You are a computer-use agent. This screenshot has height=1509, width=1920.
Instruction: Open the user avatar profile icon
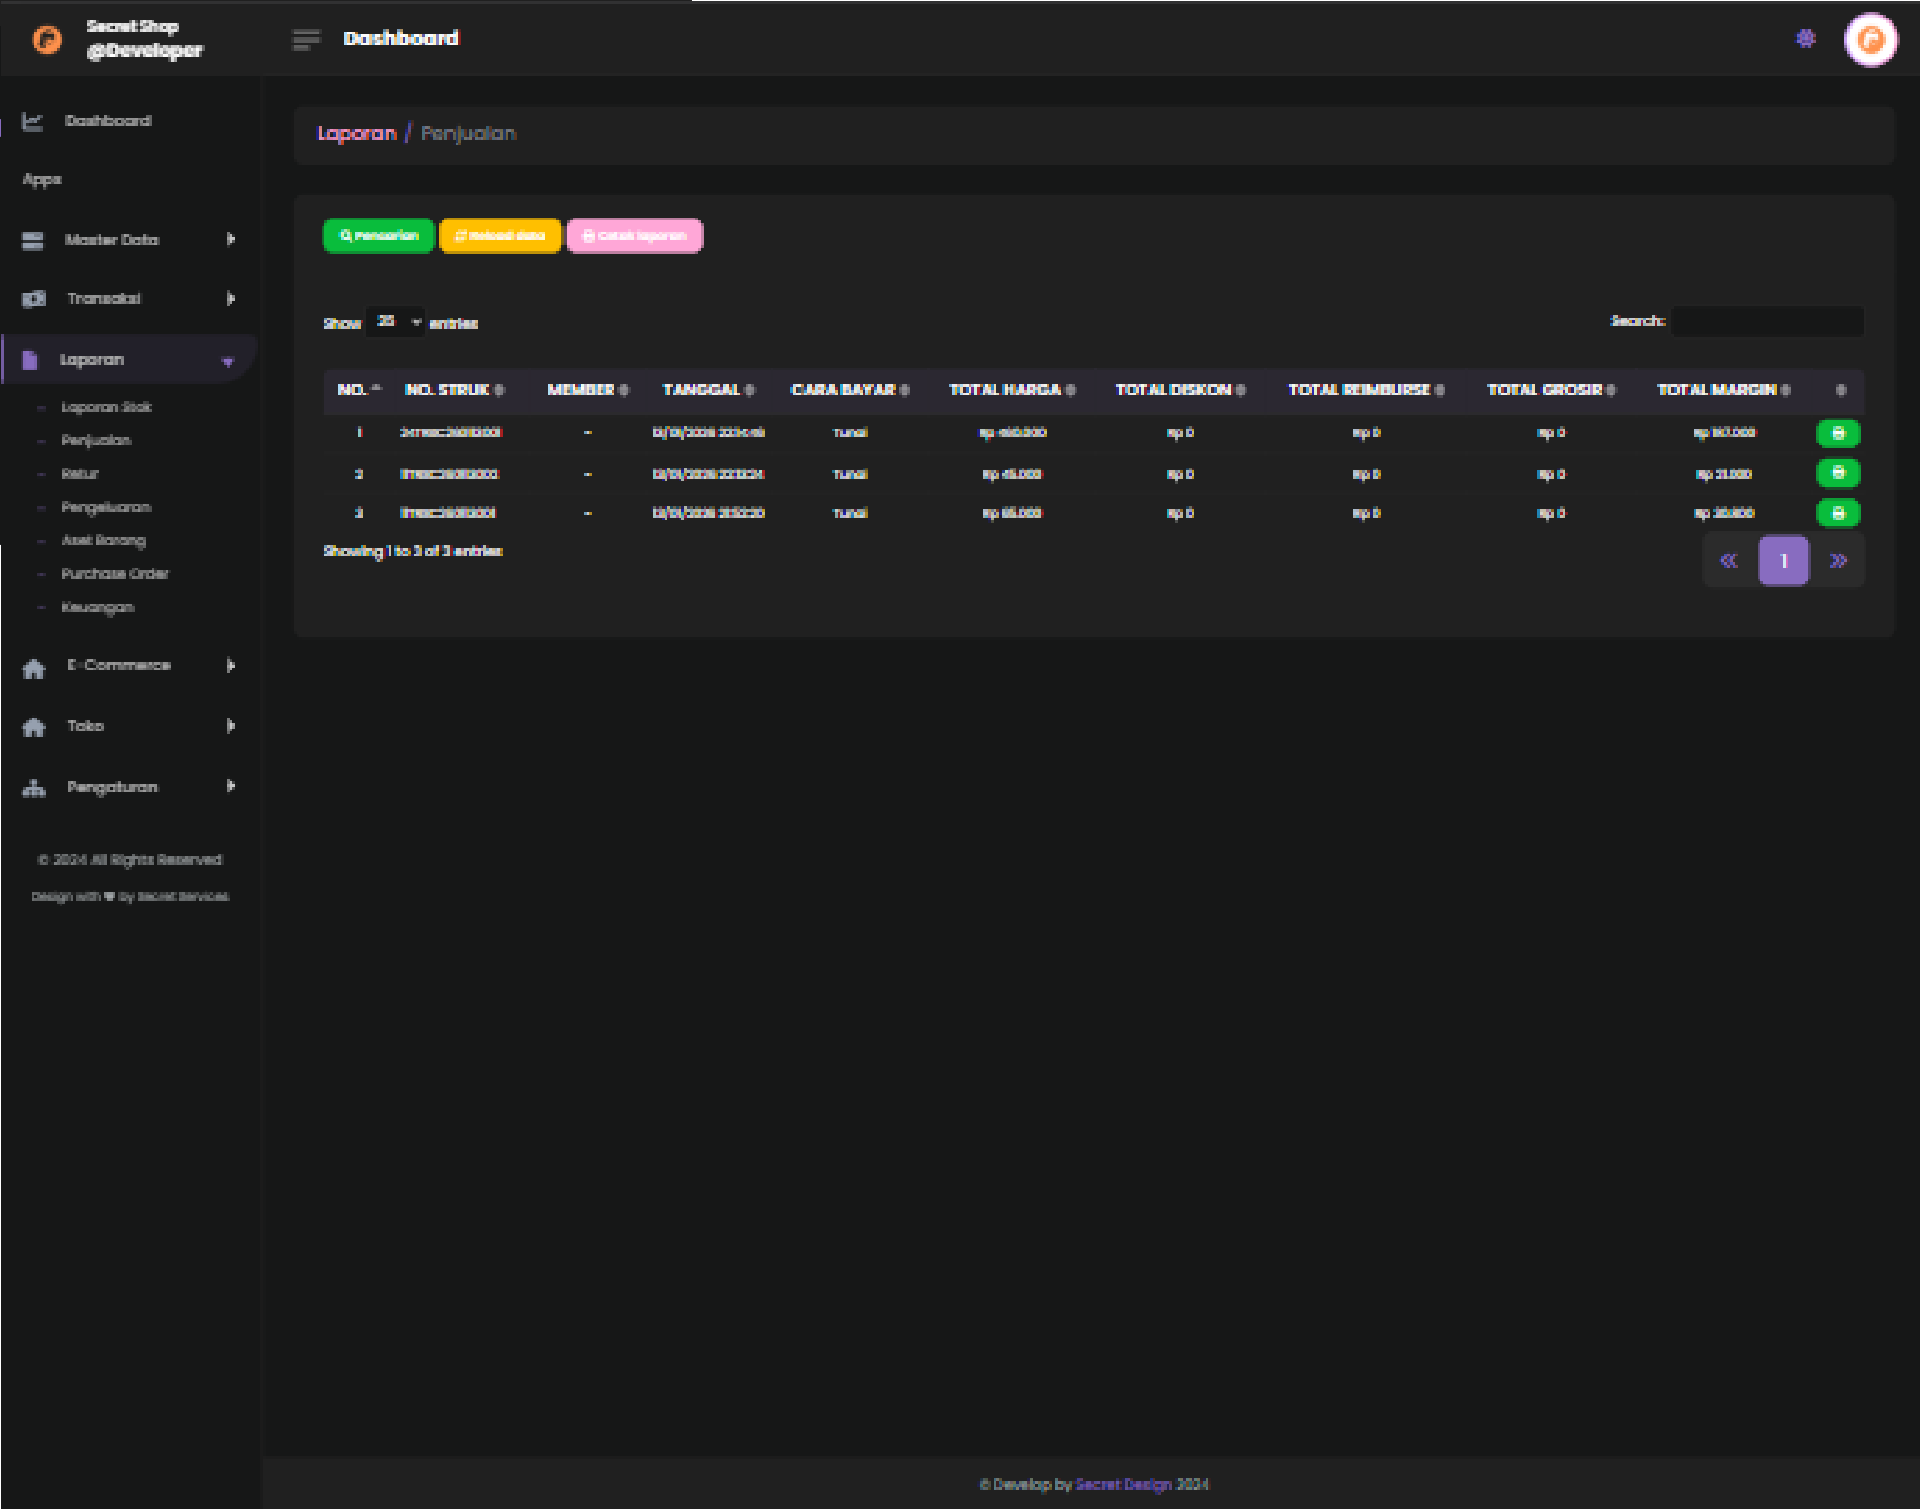[x=1870, y=40]
